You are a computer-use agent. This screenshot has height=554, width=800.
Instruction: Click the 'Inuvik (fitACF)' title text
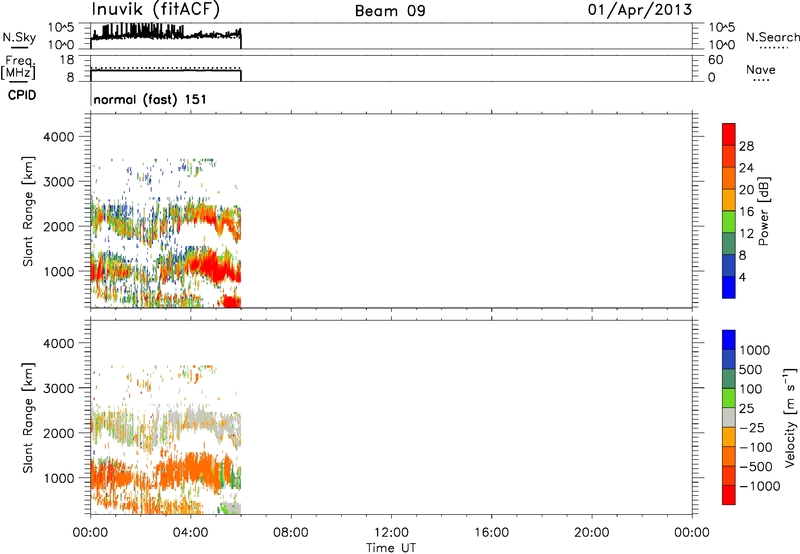[x=156, y=10]
